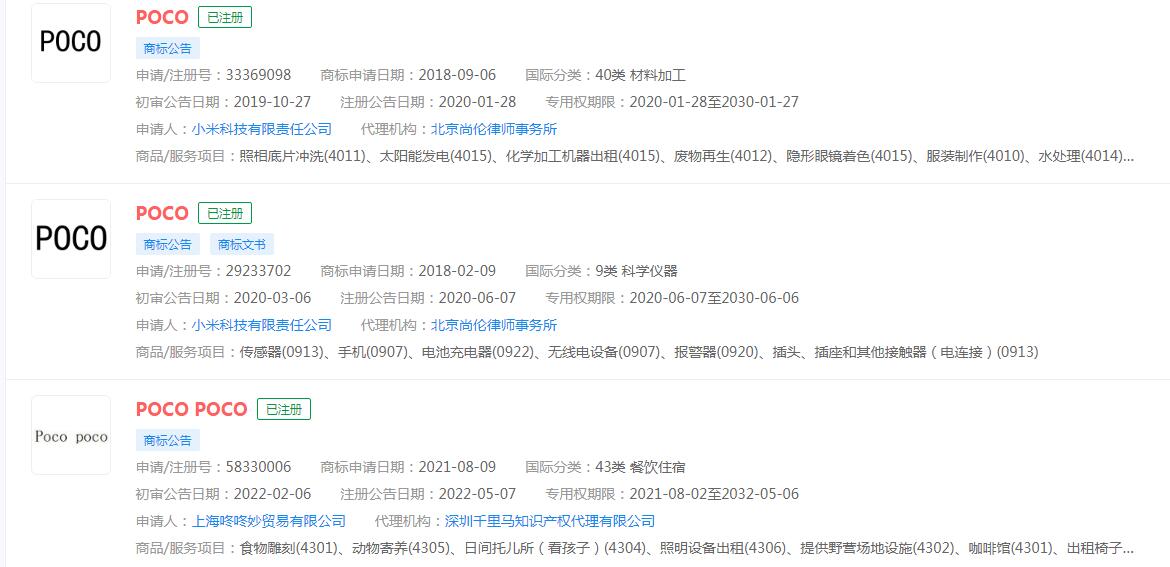The image size is (1170, 567).
Task: Click 已注册 badge in 33369098 entry
Action: click(x=225, y=18)
